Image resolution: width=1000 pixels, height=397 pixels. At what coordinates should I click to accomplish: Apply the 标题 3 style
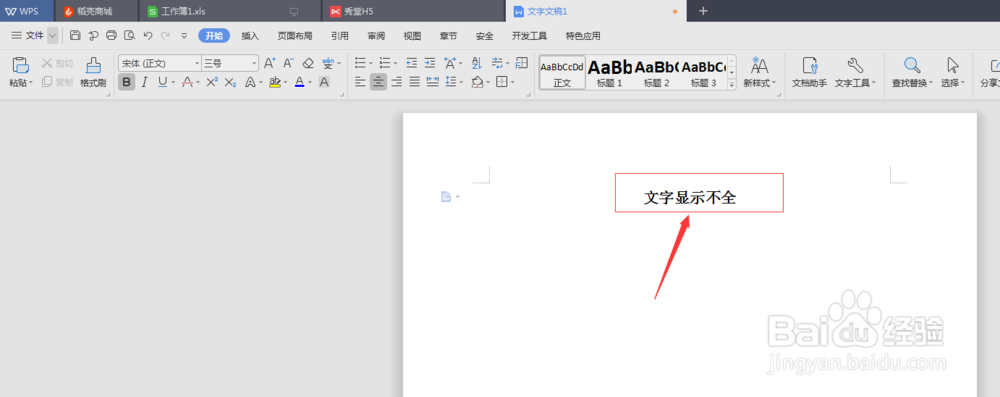click(704, 73)
